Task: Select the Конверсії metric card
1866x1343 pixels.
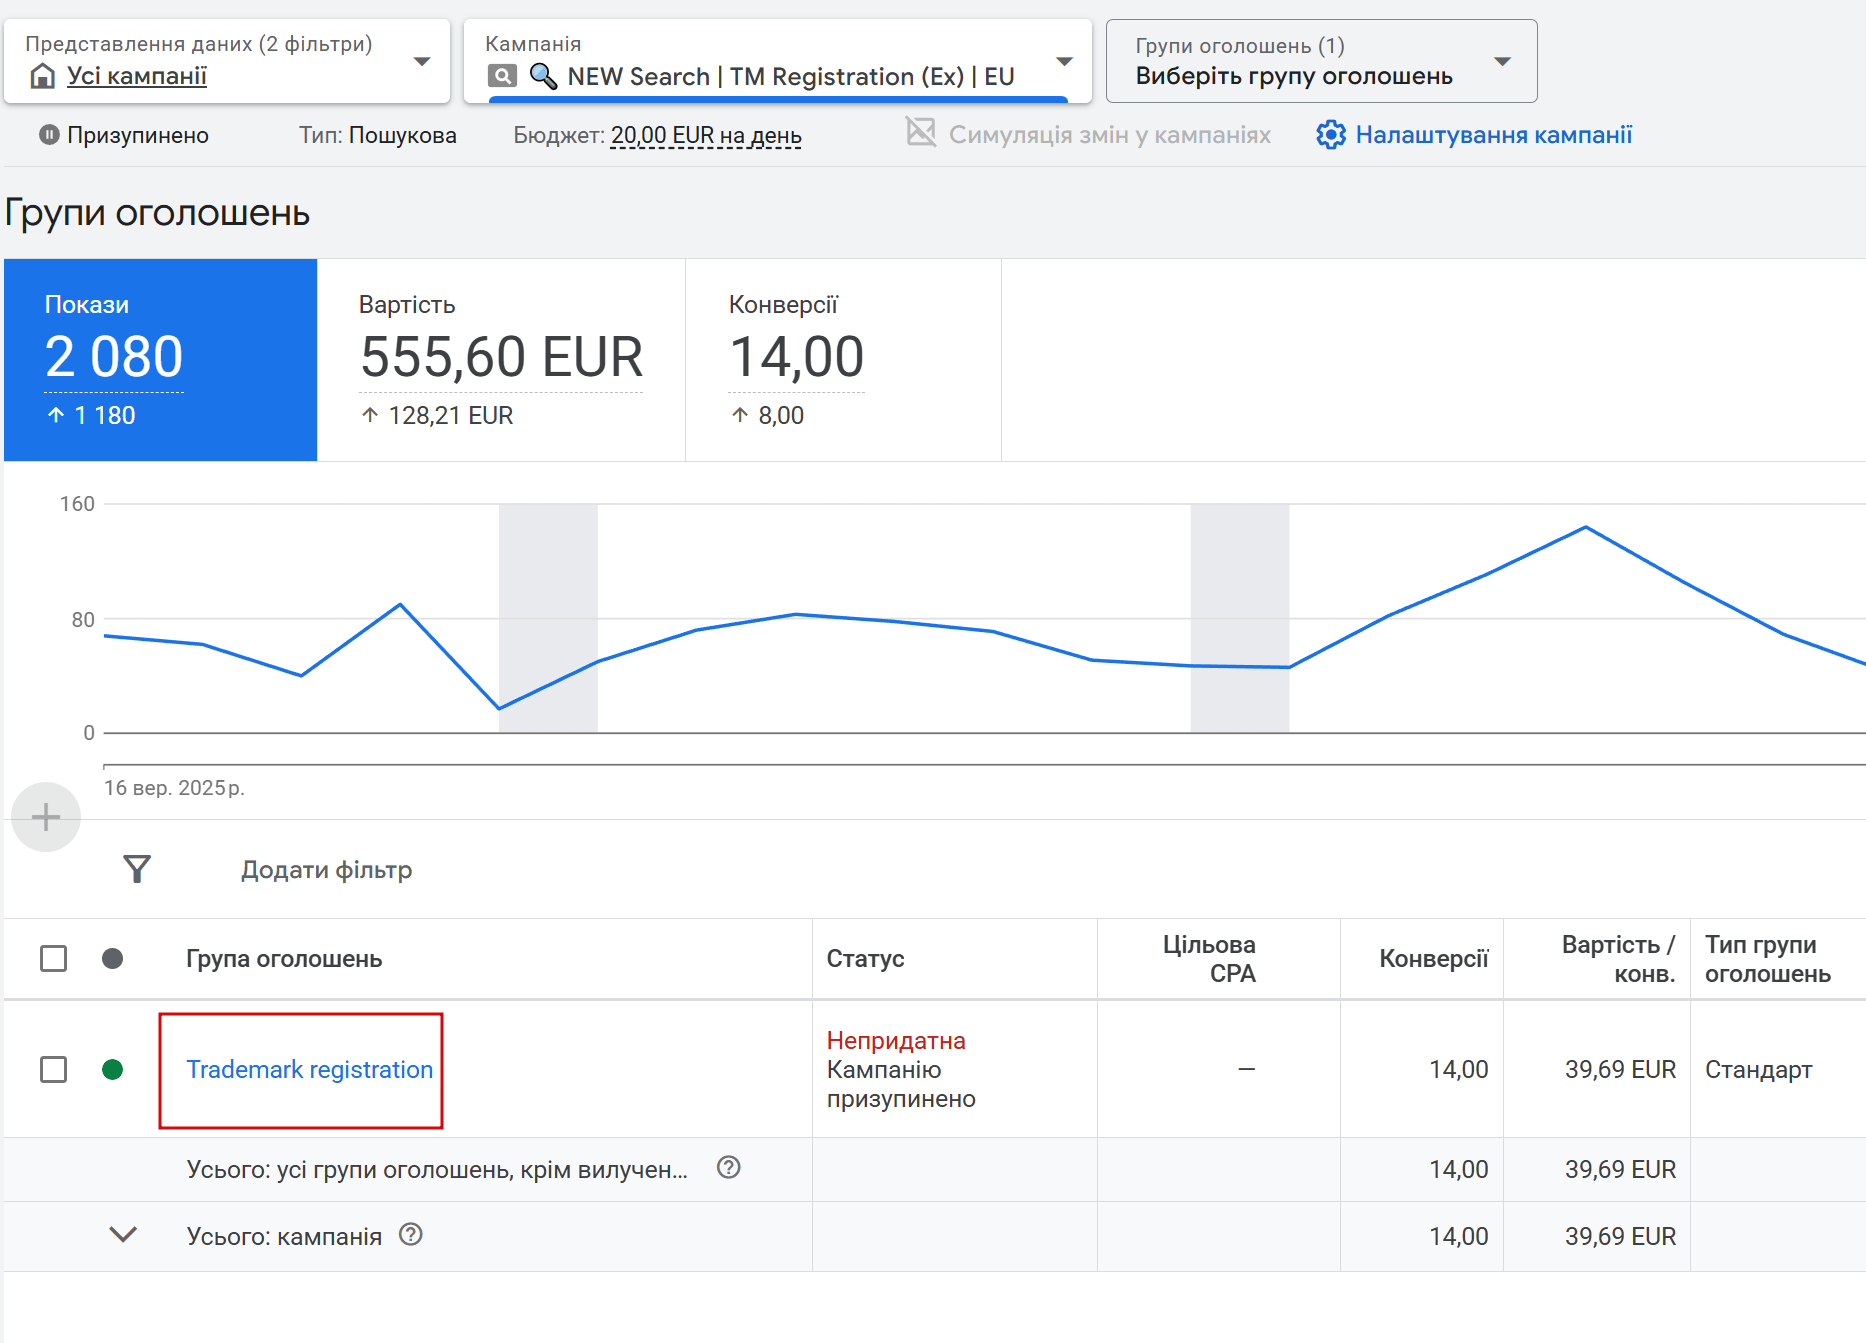Action: pyautogui.click(x=843, y=360)
